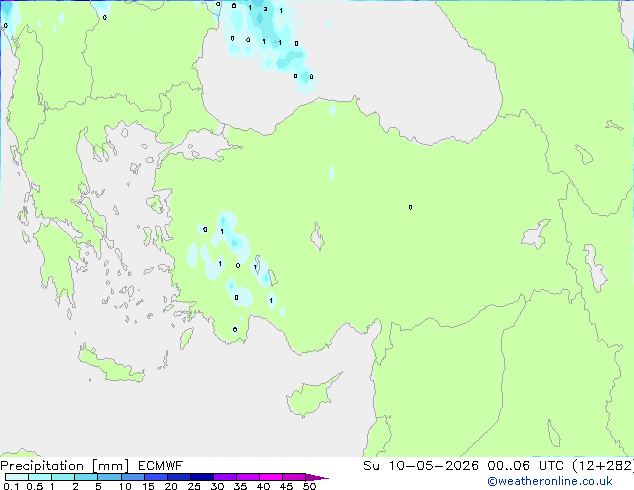The image size is (634, 490).
Task: Click the 'Su 10-05-2026' date text
Action: [421, 465]
